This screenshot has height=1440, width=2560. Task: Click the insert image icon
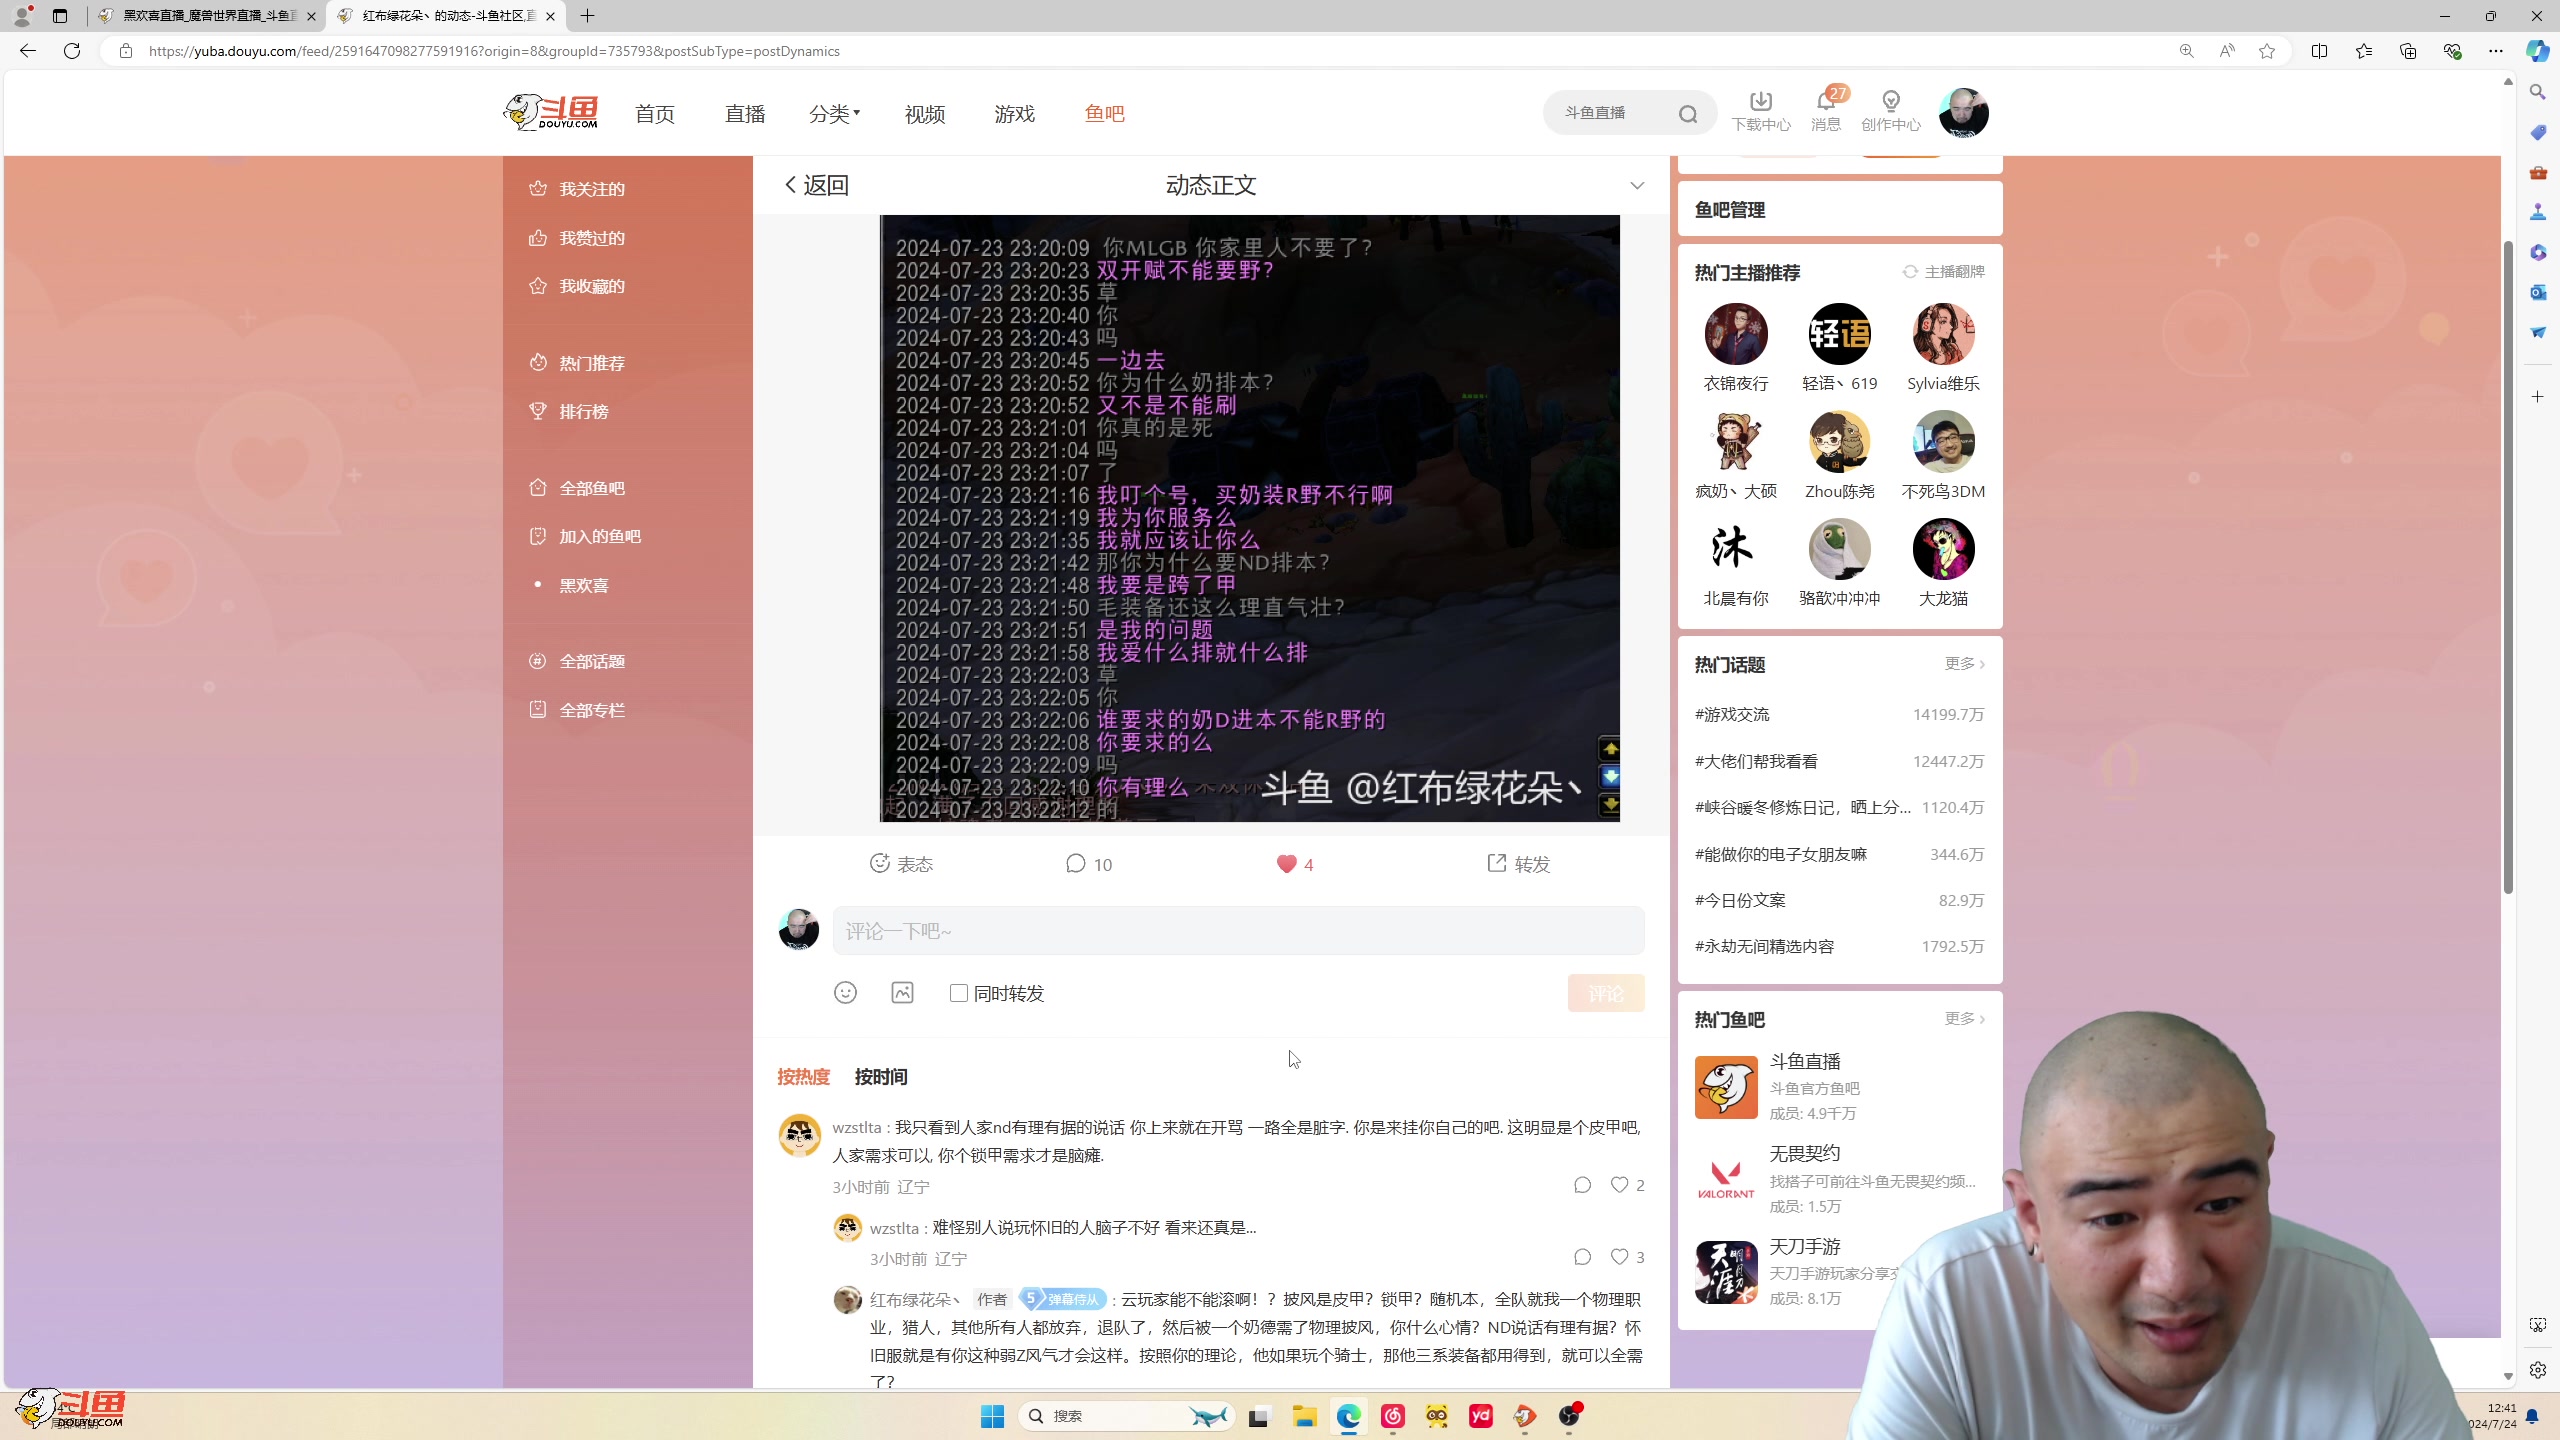[x=903, y=993]
